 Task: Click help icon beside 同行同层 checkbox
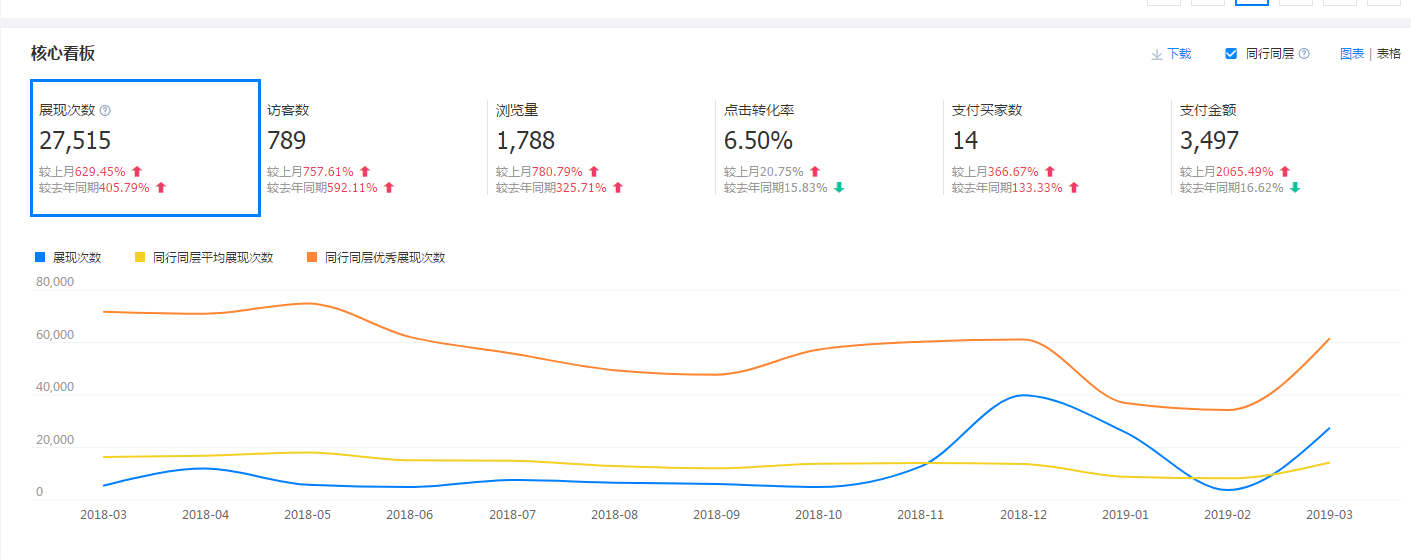(1304, 54)
